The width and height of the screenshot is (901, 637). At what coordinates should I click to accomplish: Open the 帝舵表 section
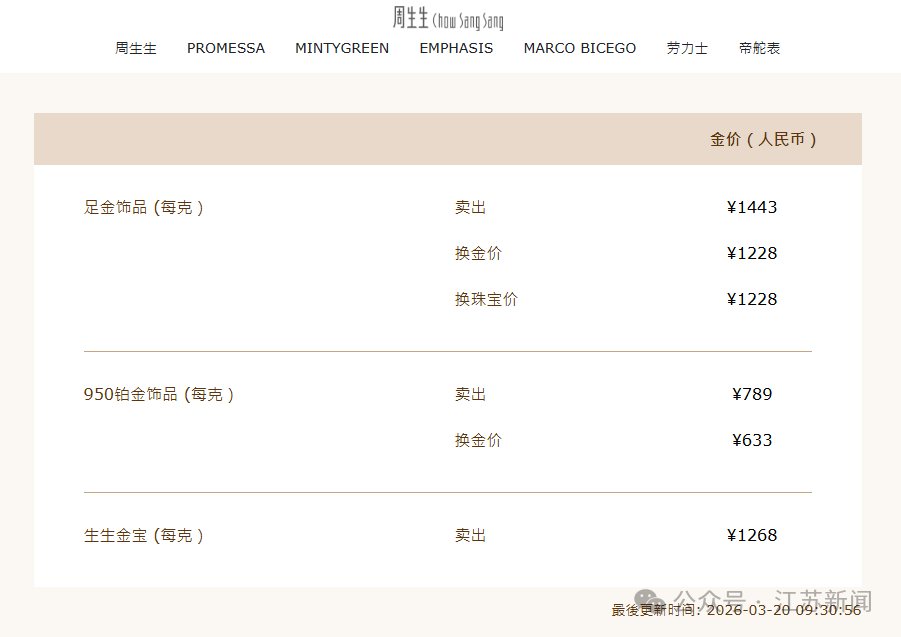(x=759, y=48)
